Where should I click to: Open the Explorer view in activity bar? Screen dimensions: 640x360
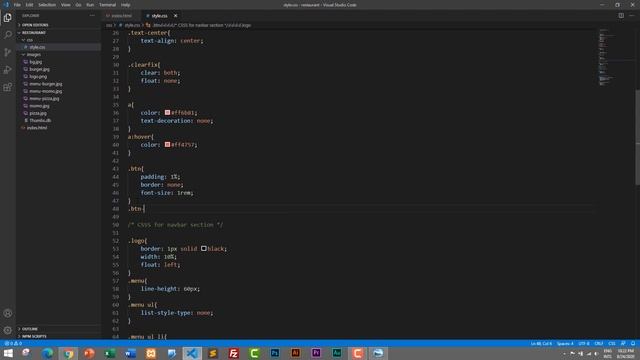[8, 18]
